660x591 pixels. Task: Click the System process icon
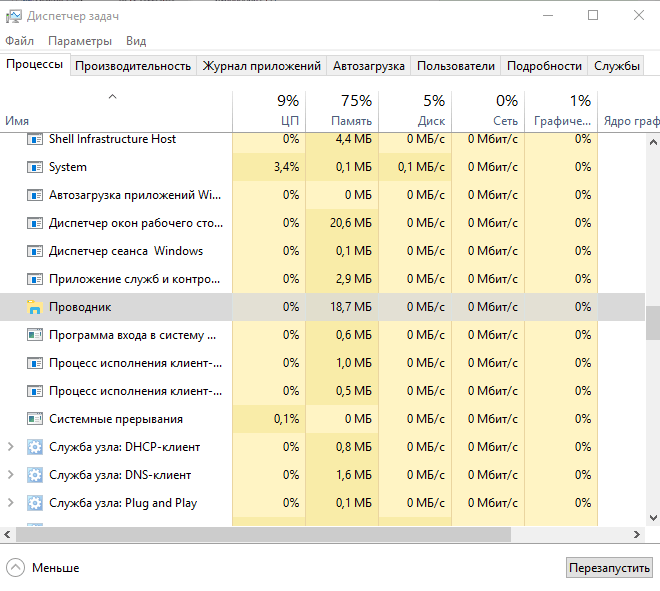click(x=35, y=167)
